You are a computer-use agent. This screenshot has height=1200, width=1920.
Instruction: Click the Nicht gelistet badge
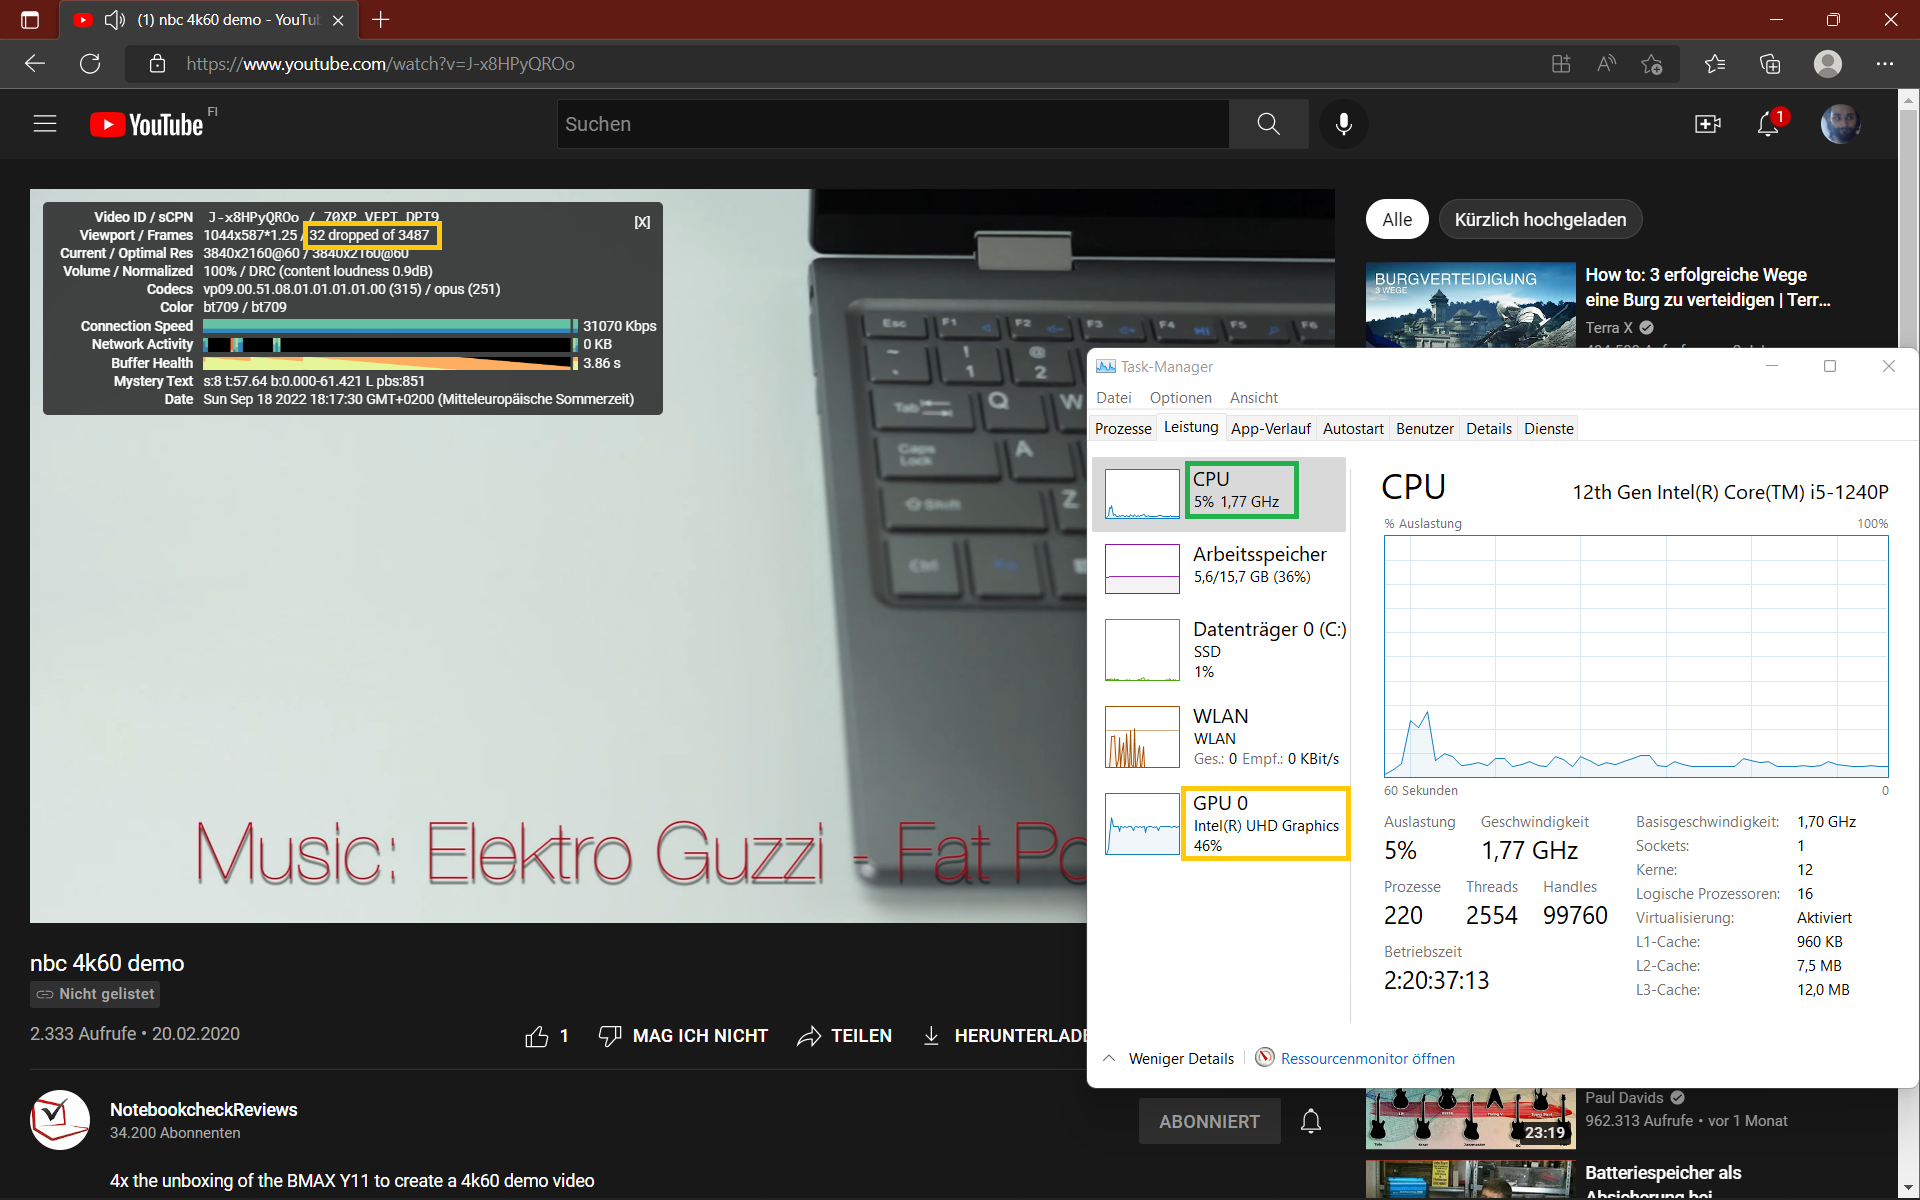[95, 994]
